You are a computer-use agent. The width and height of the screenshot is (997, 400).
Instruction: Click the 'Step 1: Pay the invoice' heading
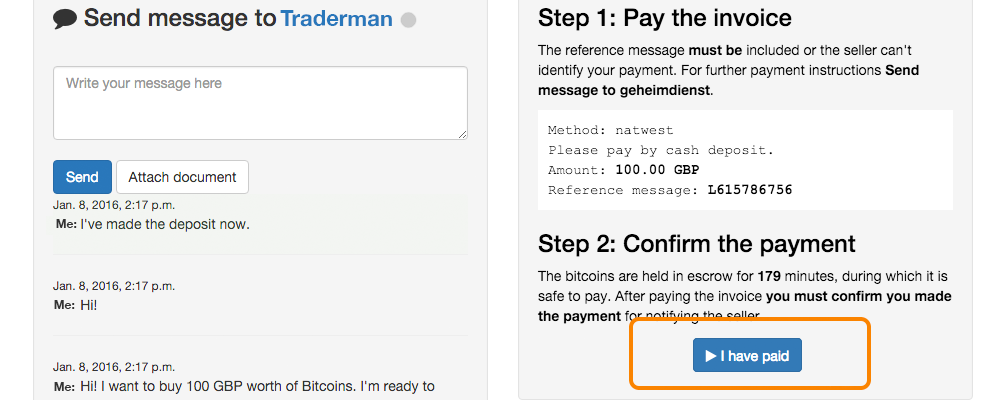pyautogui.click(x=664, y=18)
